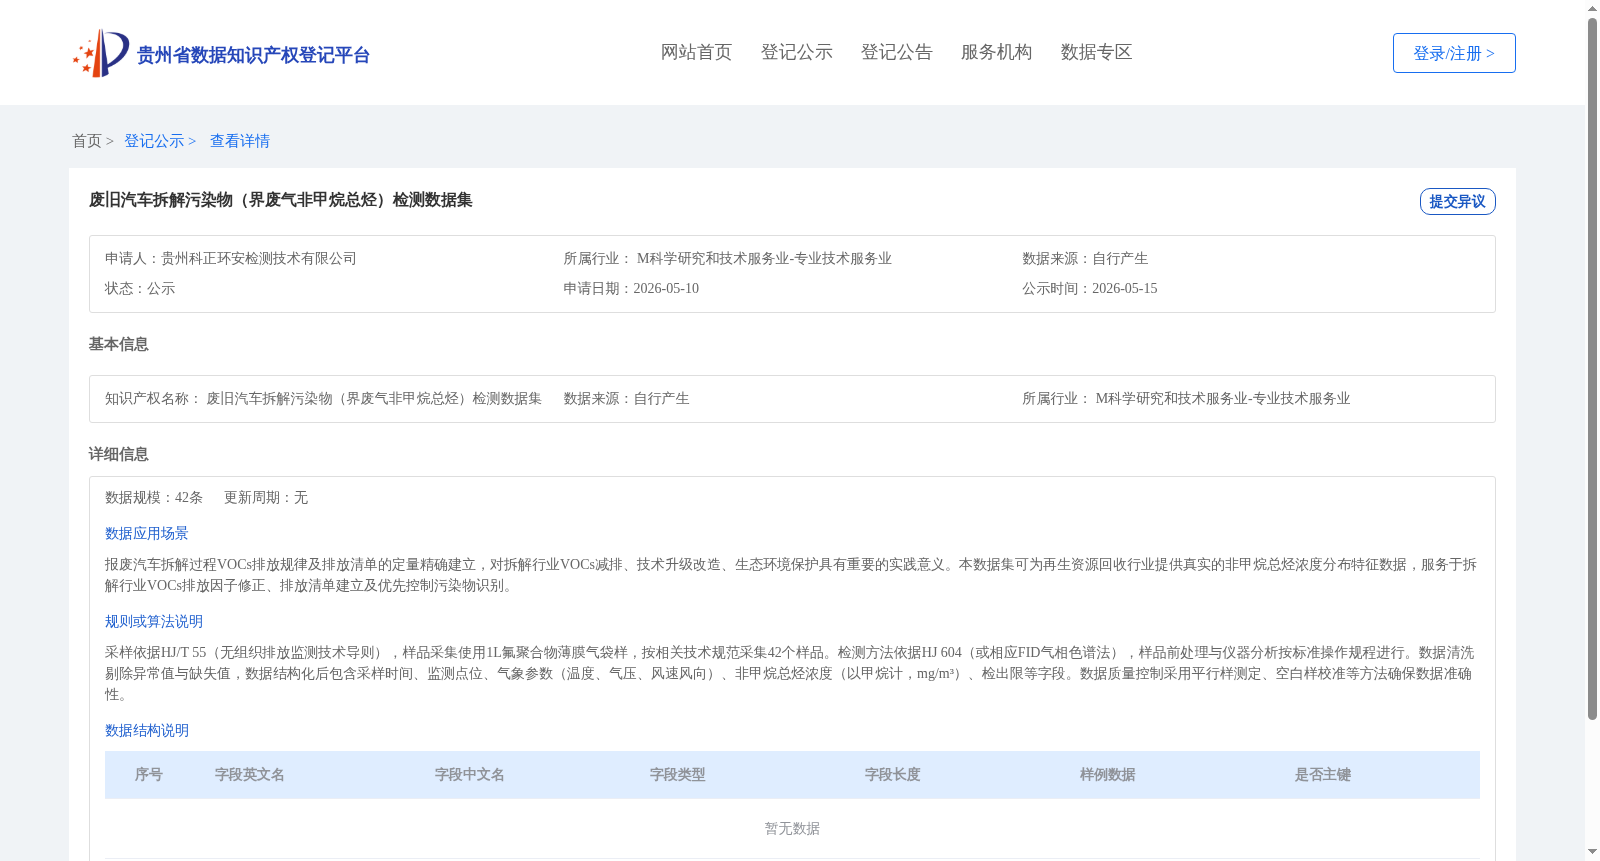Open 登记公示 in top navigation
Screen dimensions: 1600x861
(796, 52)
